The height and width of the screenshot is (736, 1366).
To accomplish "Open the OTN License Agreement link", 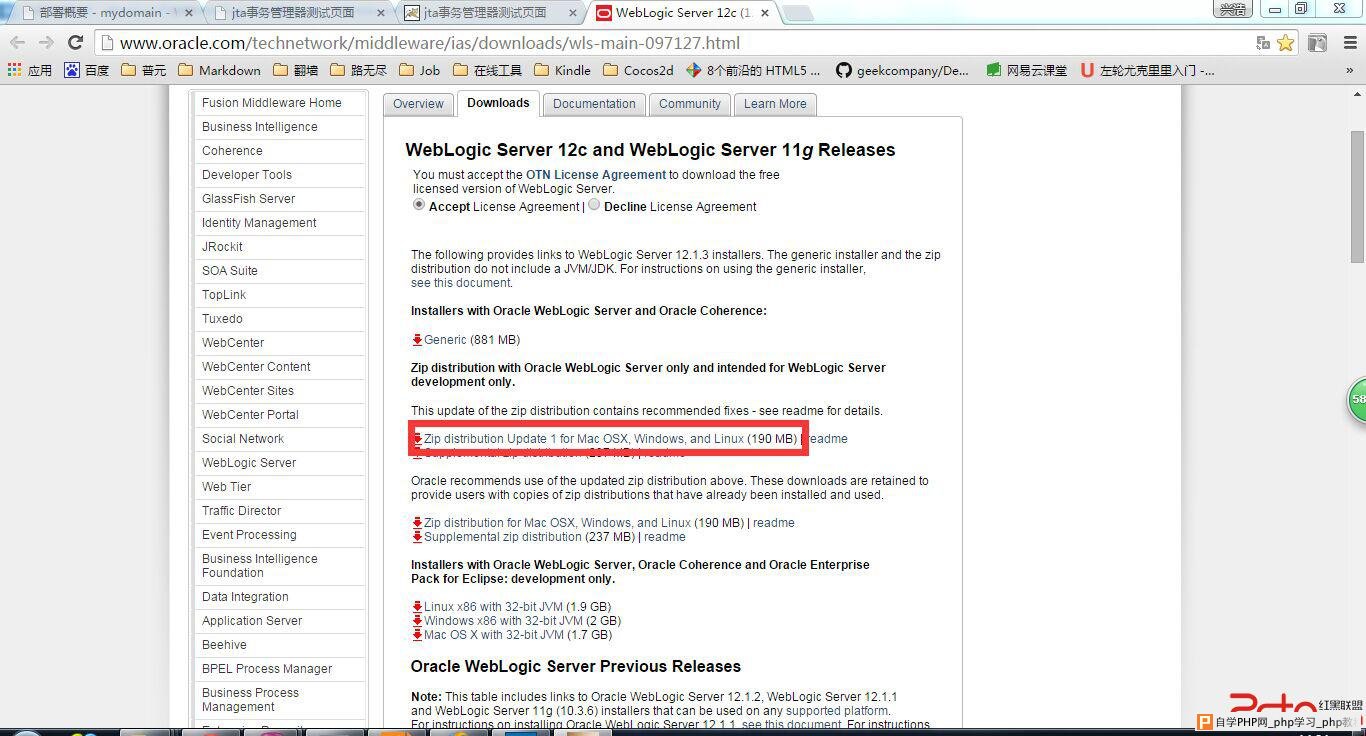I will coord(596,175).
